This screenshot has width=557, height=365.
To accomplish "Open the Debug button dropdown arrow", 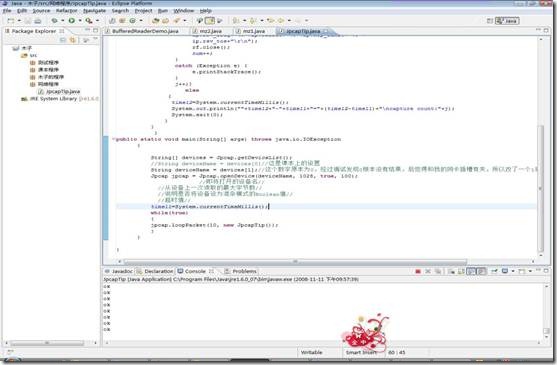I will 63,21.
